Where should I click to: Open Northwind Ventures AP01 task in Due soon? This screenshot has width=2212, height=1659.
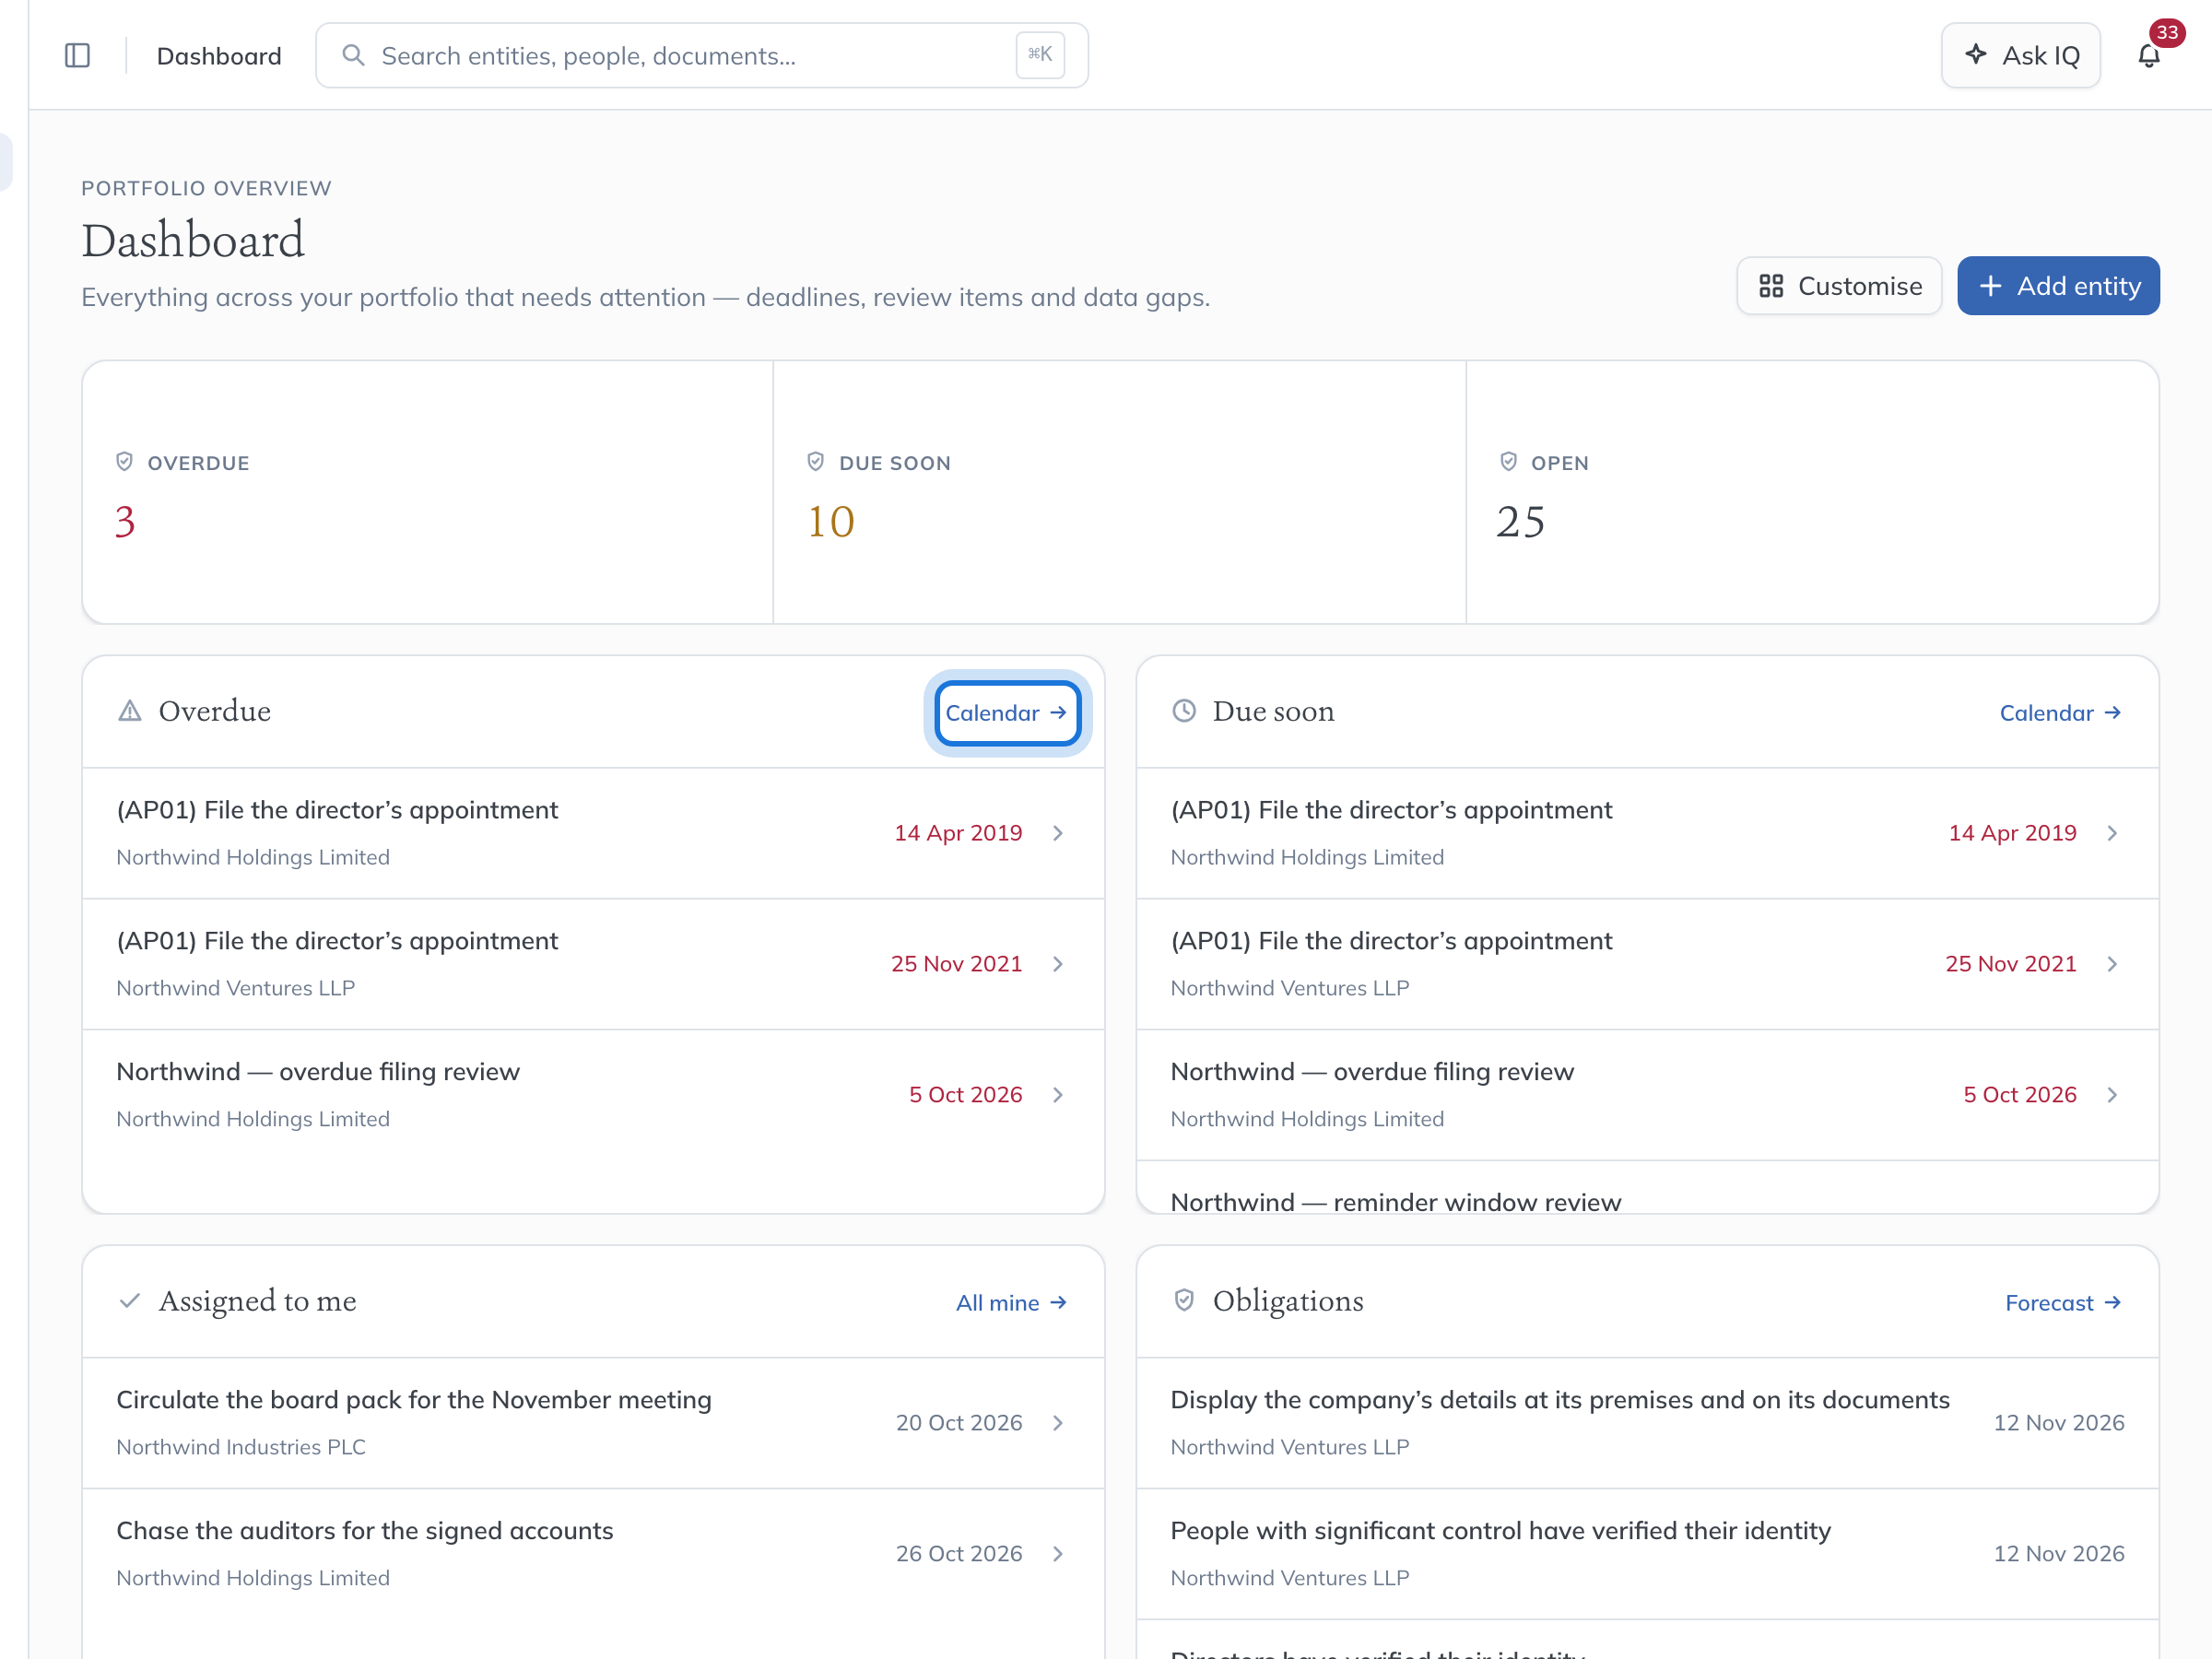(x=1647, y=964)
